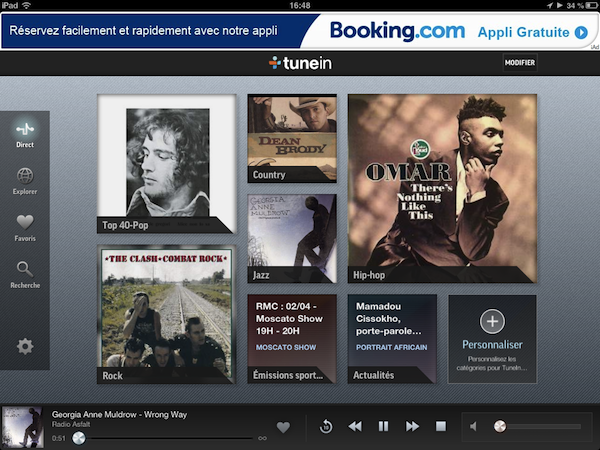The height and width of the screenshot is (450, 600).
Task: Stop the radio playback
Action: pos(441,426)
